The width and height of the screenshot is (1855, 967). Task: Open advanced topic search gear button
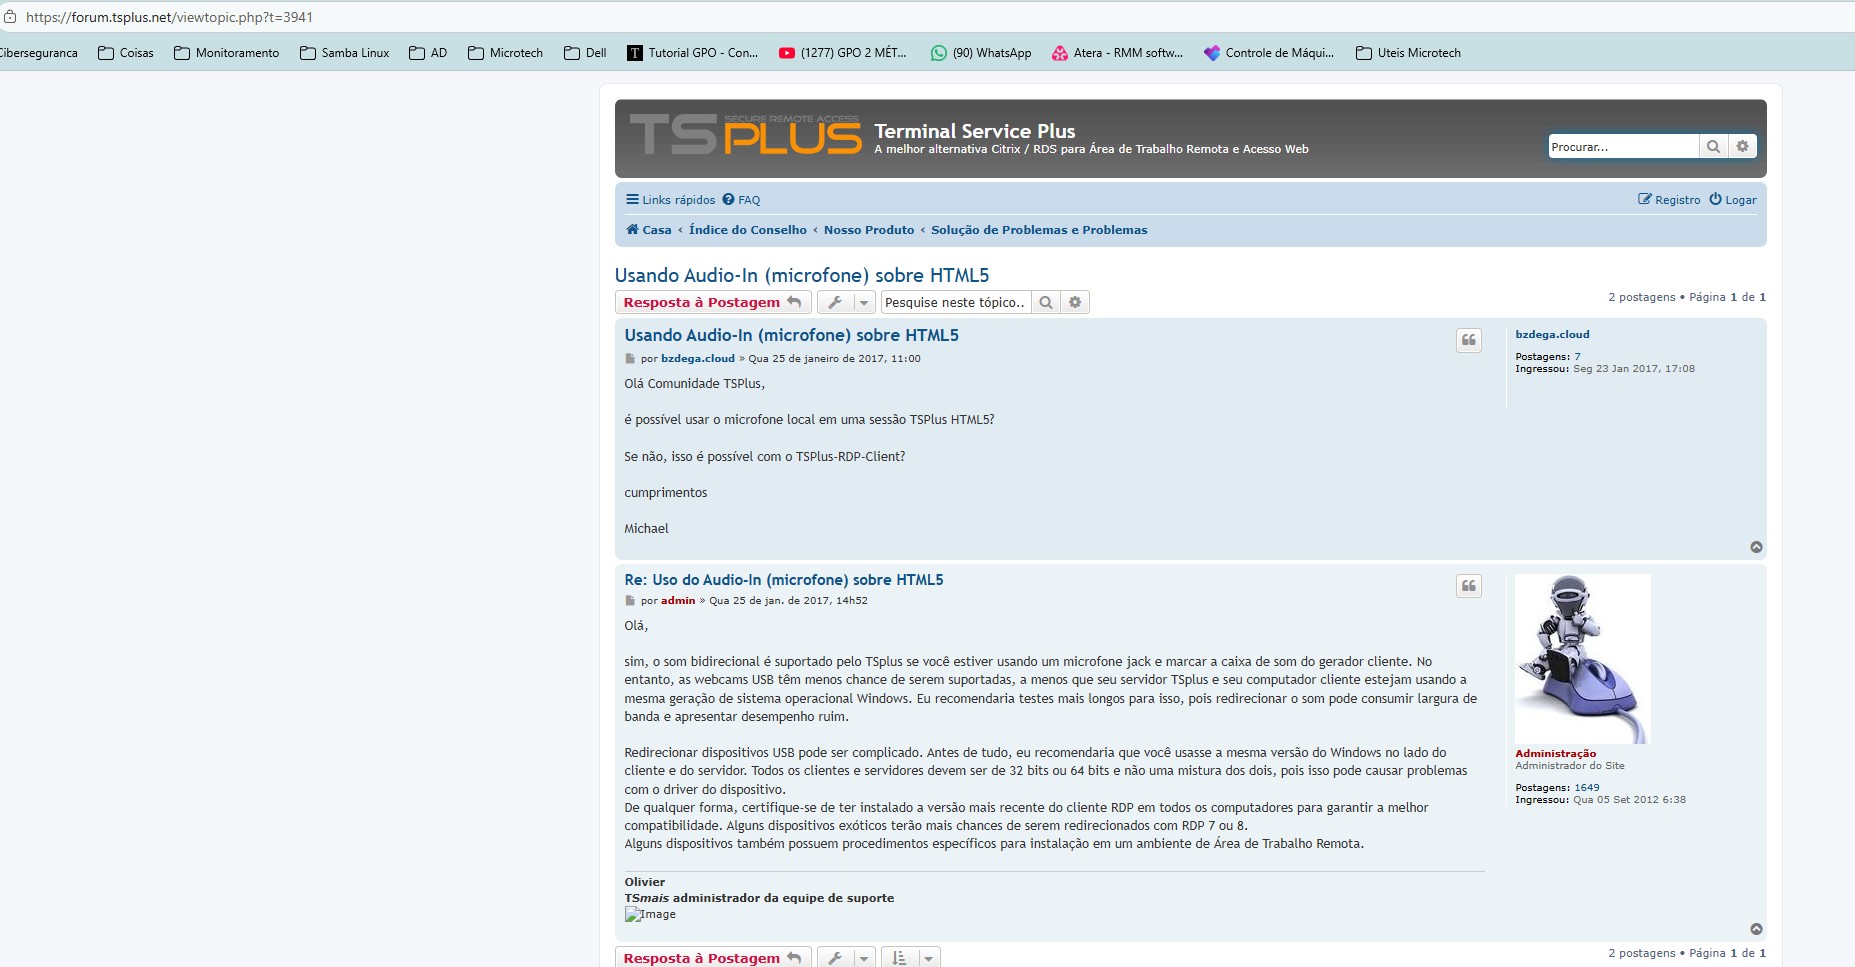[x=1075, y=302]
